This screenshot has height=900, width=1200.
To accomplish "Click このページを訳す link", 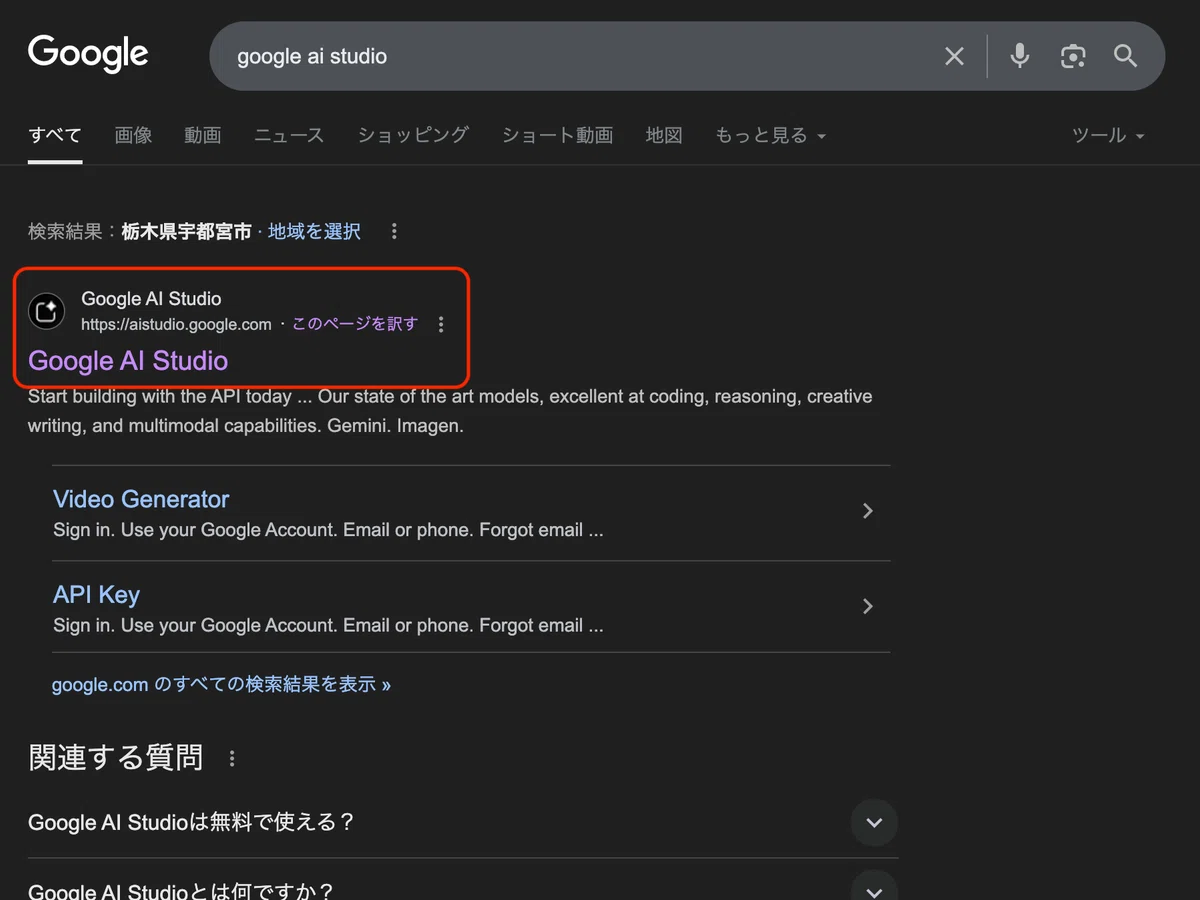I will [x=355, y=324].
